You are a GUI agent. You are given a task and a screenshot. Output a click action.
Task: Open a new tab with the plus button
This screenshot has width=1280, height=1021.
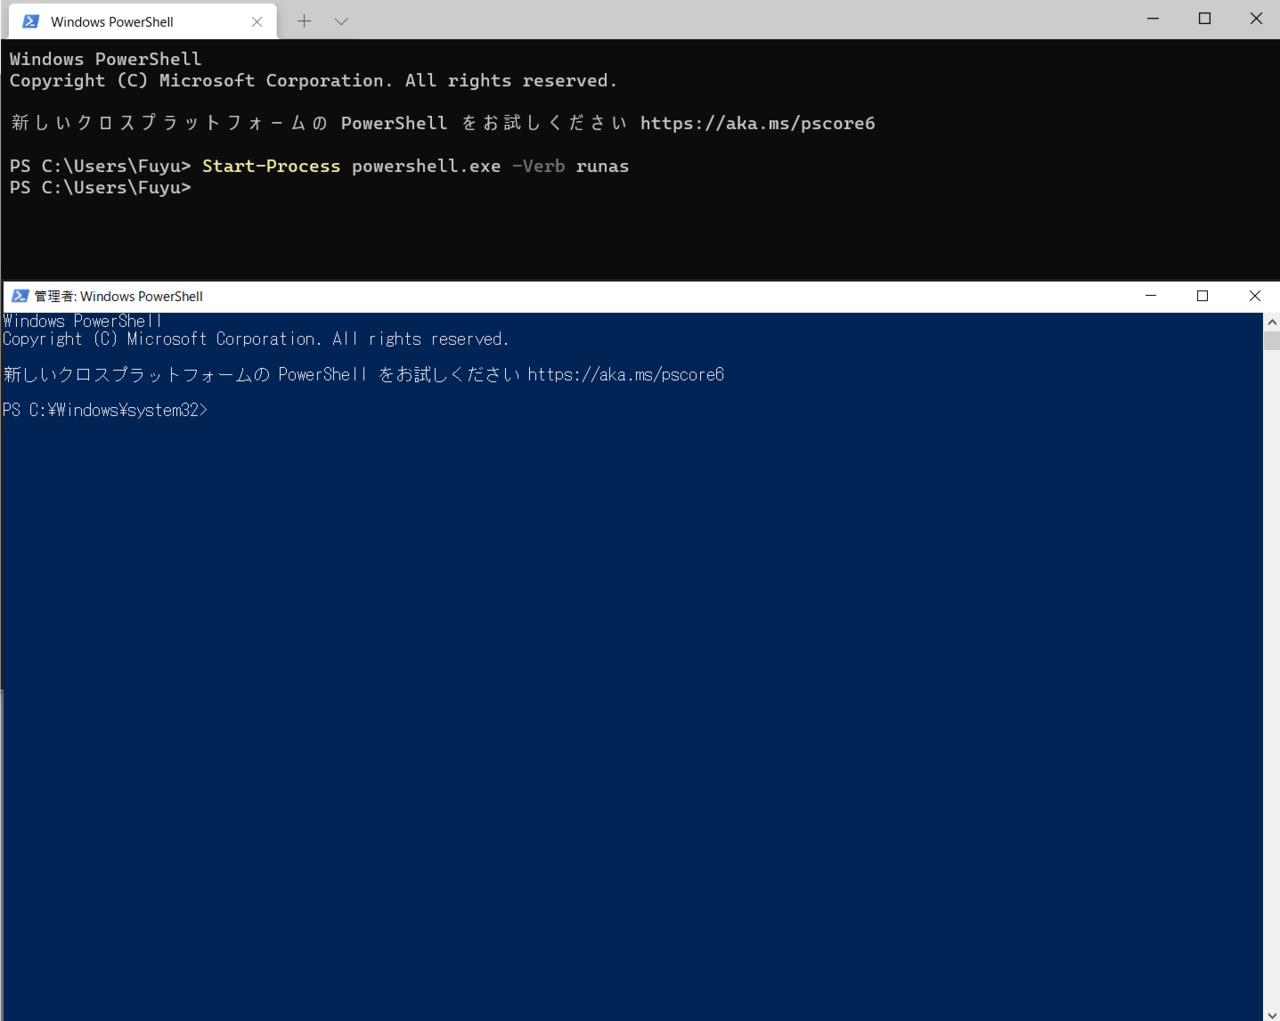click(304, 21)
